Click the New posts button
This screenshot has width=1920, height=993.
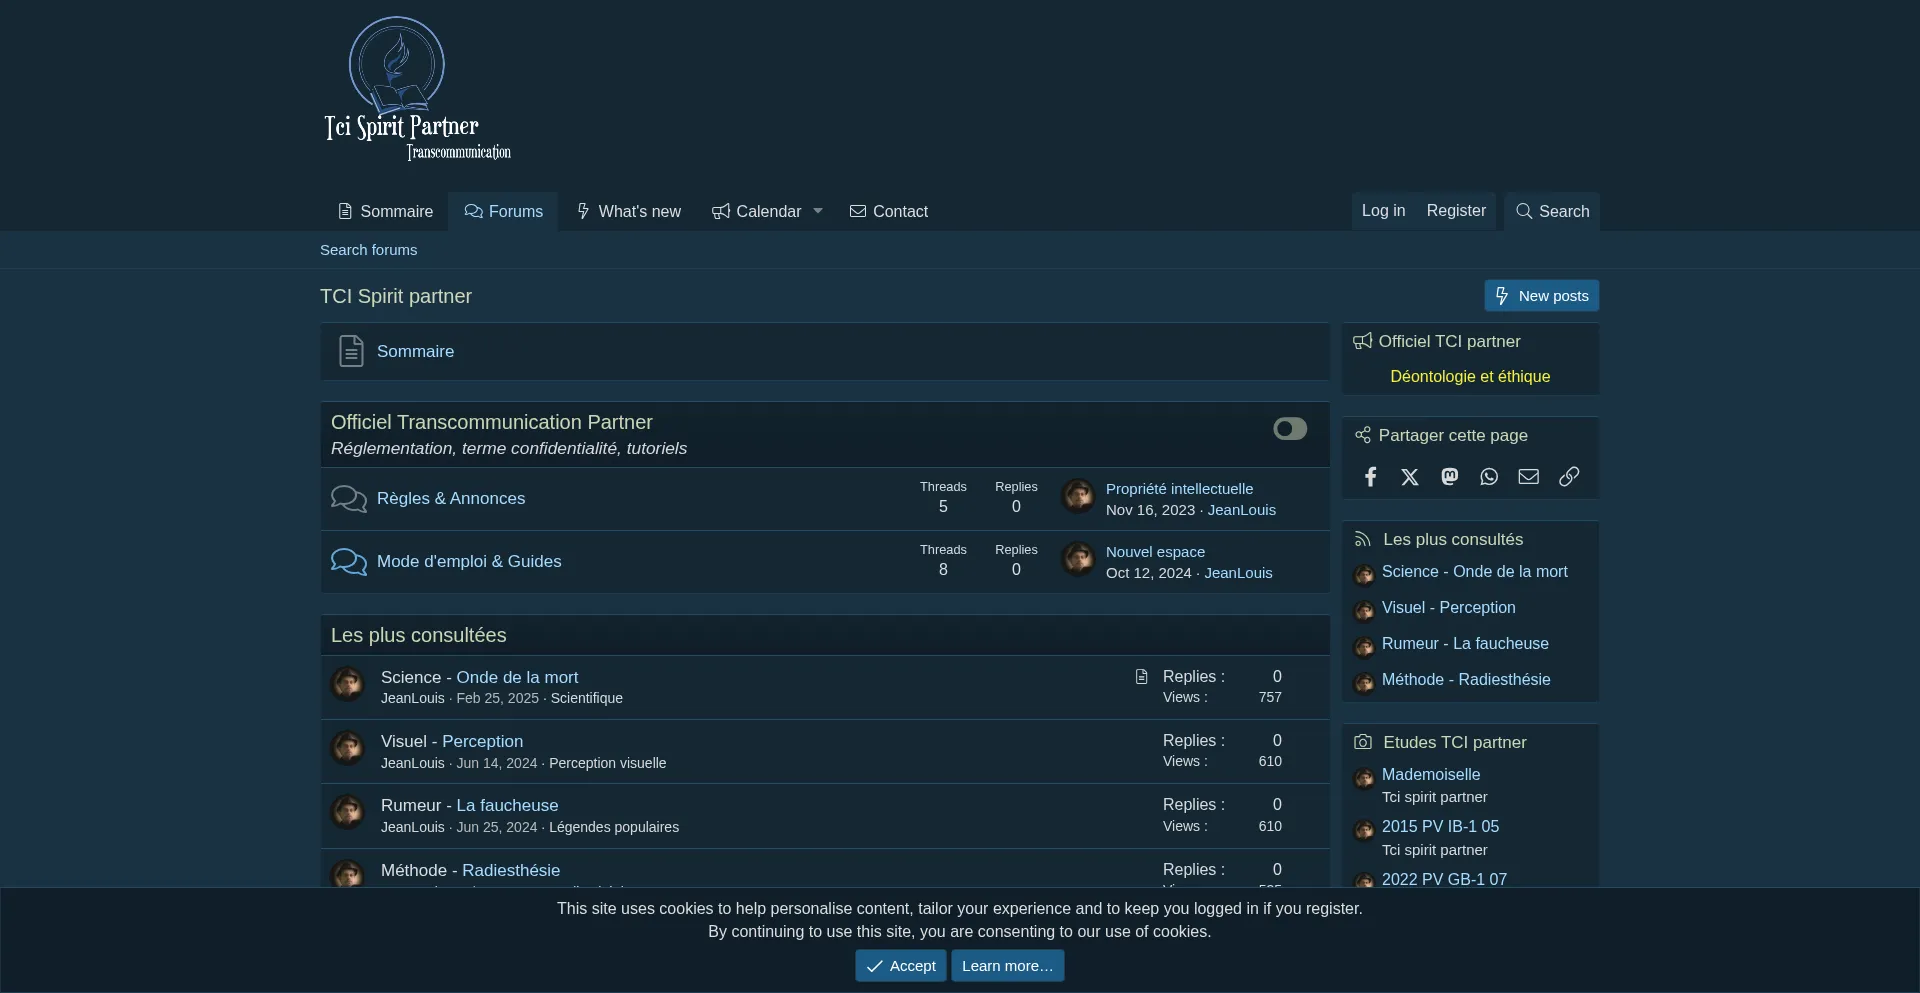coord(1541,296)
